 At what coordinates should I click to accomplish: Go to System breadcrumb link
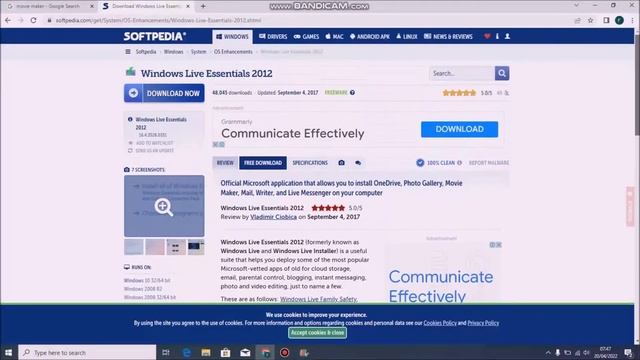coord(198,52)
